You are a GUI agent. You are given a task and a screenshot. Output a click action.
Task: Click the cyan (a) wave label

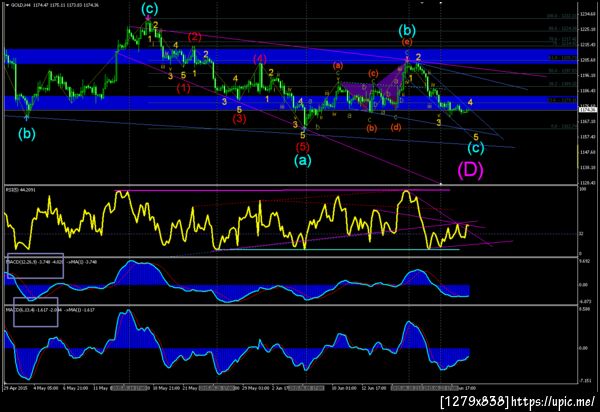coord(303,160)
